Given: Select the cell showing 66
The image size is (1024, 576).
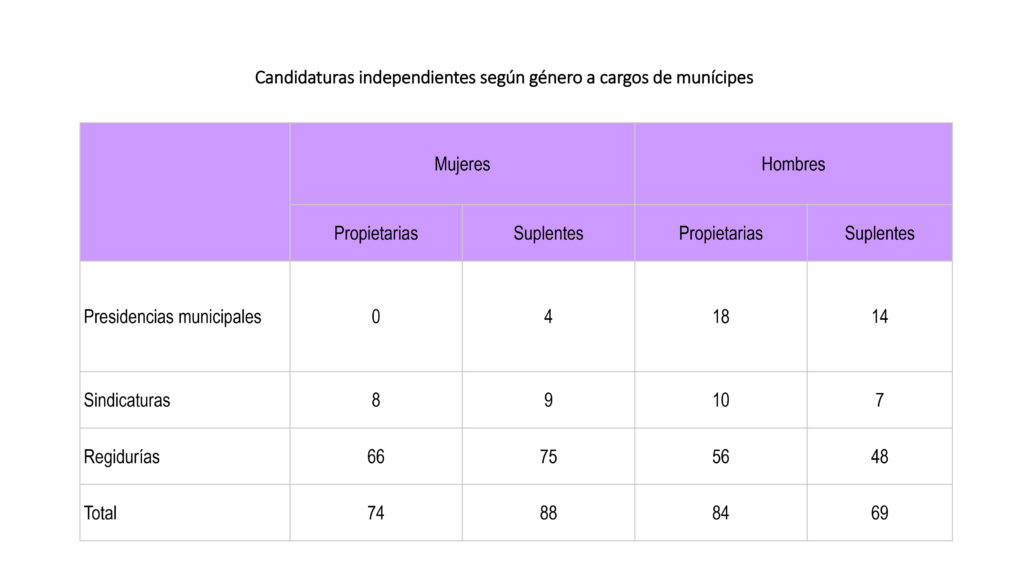Looking at the screenshot, I should (376, 457).
